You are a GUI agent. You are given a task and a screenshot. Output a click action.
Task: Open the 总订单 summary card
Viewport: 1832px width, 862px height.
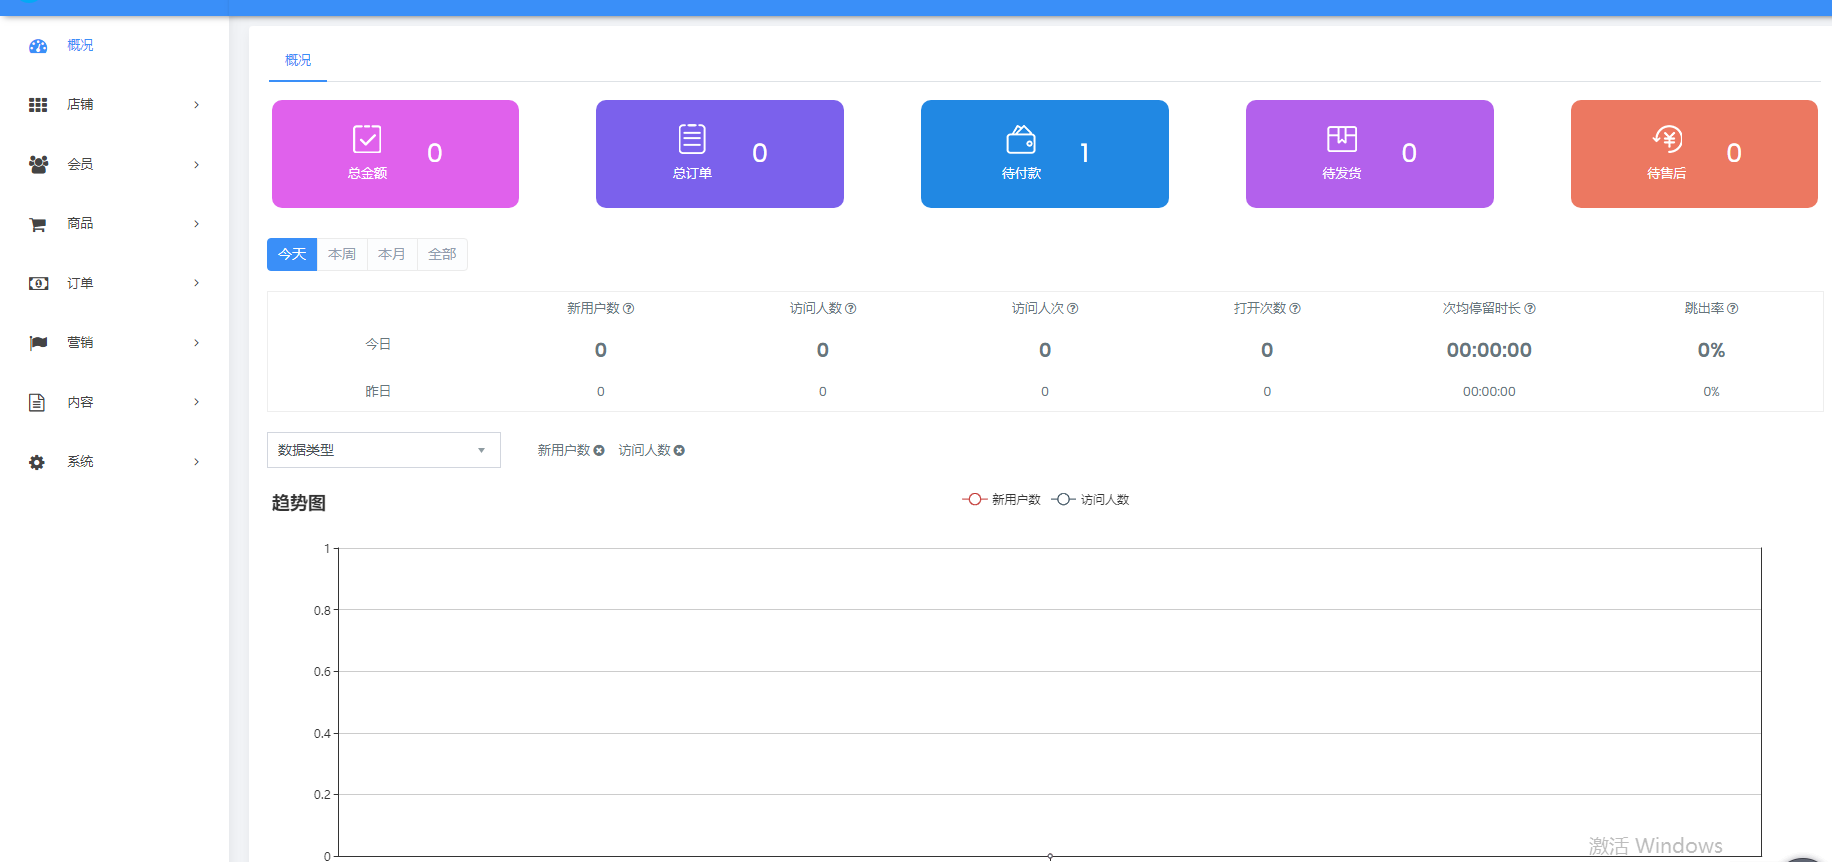[x=720, y=154]
